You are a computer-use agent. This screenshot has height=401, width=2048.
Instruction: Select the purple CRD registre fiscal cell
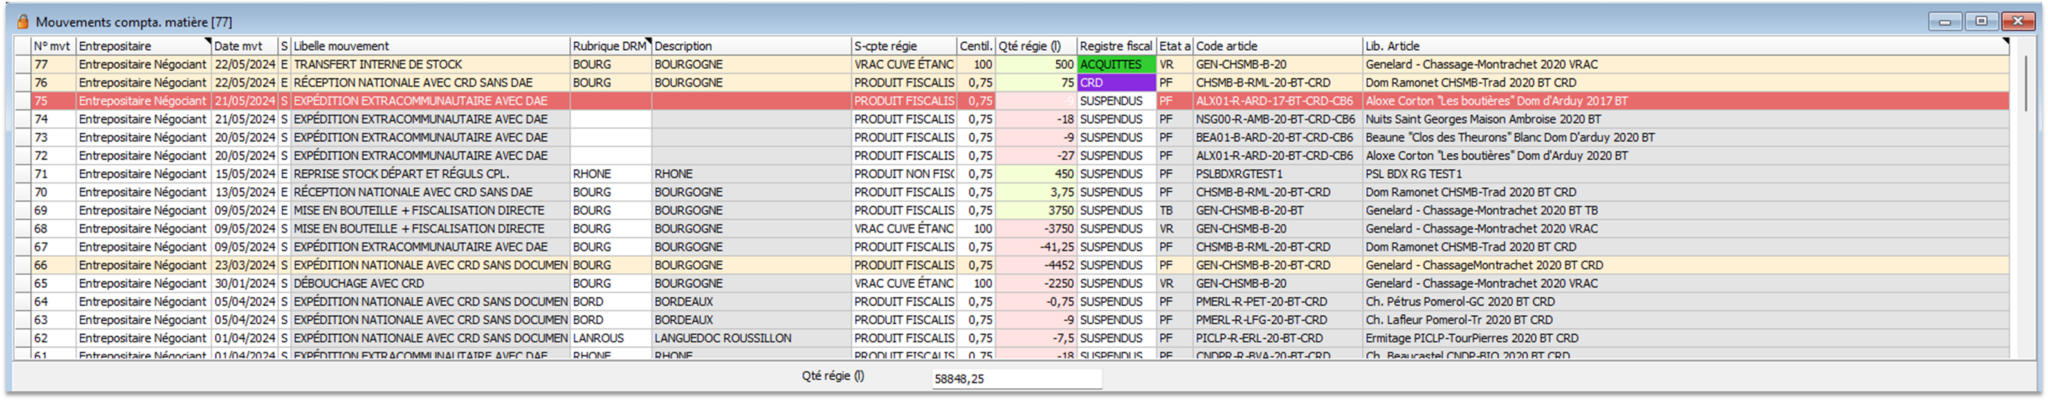pos(1116,83)
